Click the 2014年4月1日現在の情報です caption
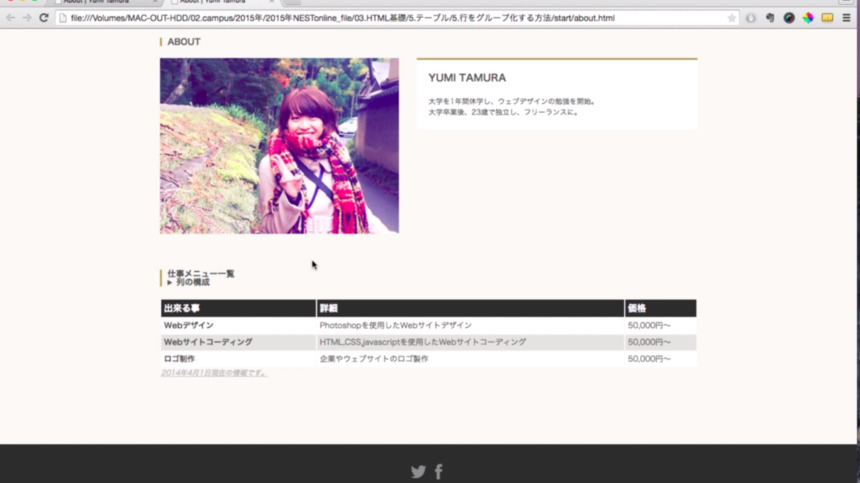The width and height of the screenshot is (860, 483). (214, 373)
